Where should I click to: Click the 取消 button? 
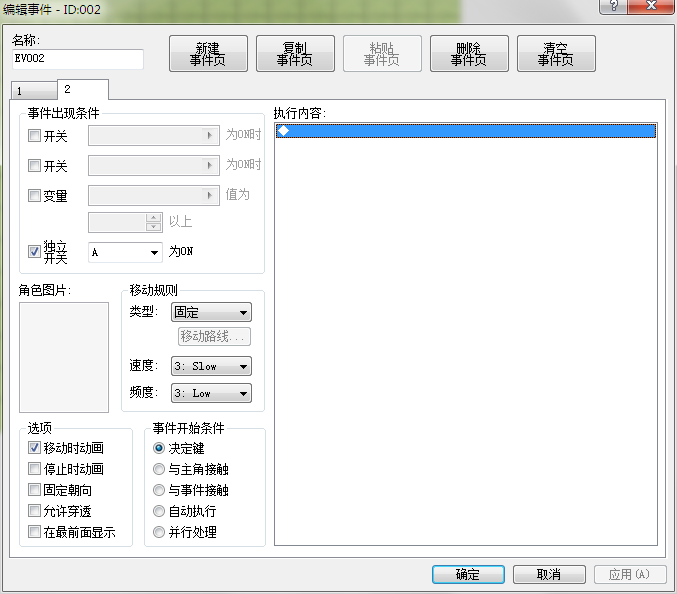[x=549, y=574]
